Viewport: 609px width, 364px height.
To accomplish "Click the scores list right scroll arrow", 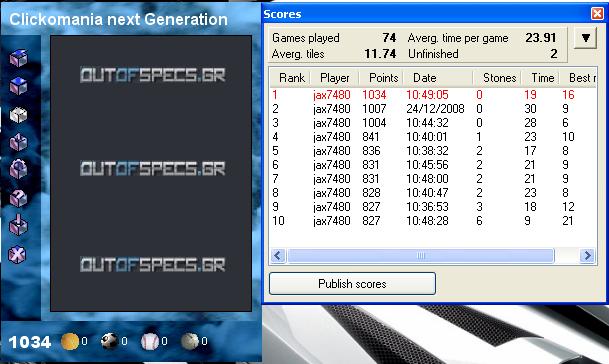I will [x=587, y=256].
